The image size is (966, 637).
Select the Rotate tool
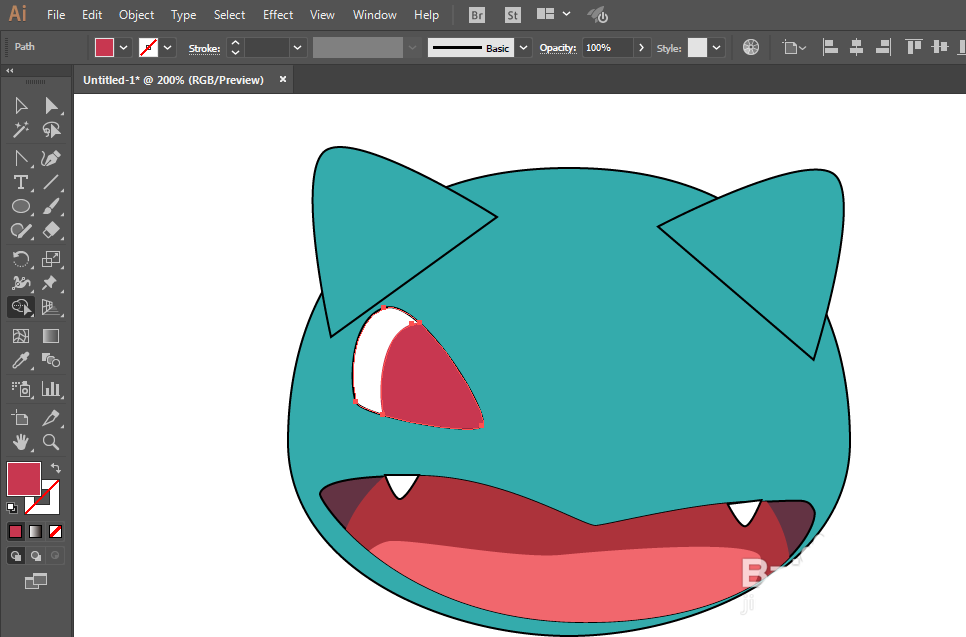coord(20,259)
